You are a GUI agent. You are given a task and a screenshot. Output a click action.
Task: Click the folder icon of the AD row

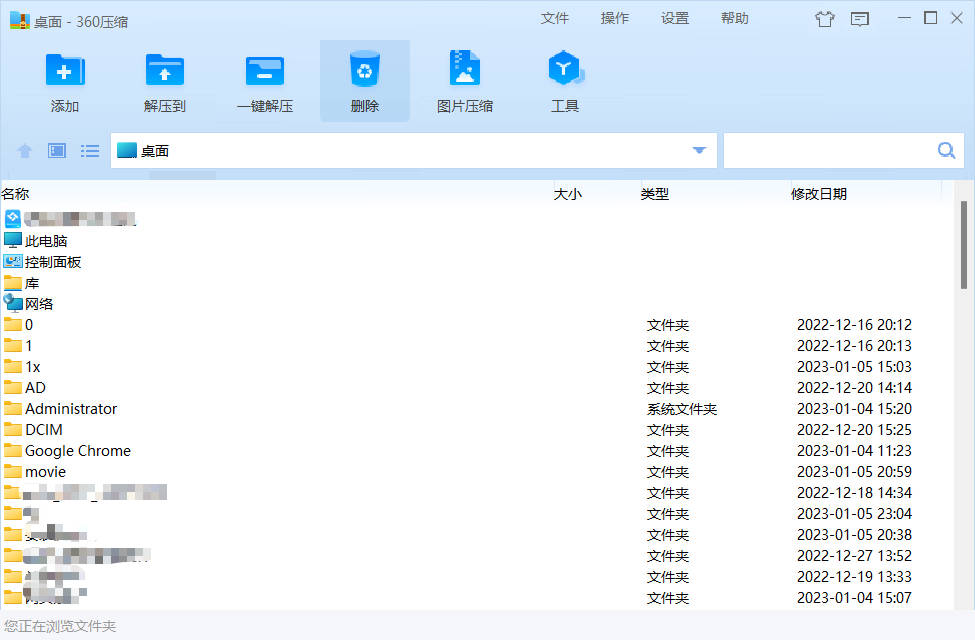[13, 387]
